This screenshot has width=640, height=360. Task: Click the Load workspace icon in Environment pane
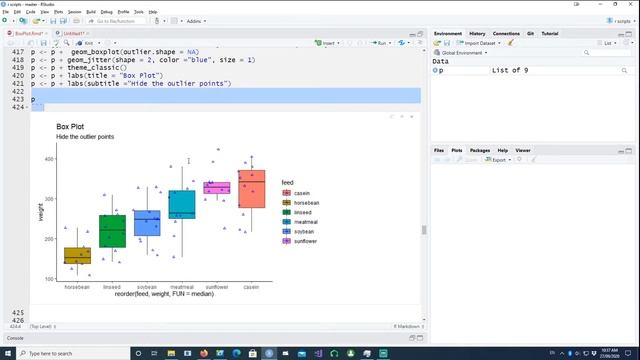(437, 43)
